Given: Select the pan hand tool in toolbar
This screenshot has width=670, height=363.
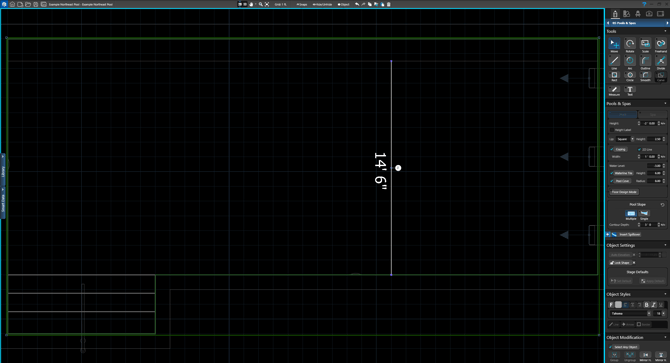Looking at the screenshot, I should point(251,4).
